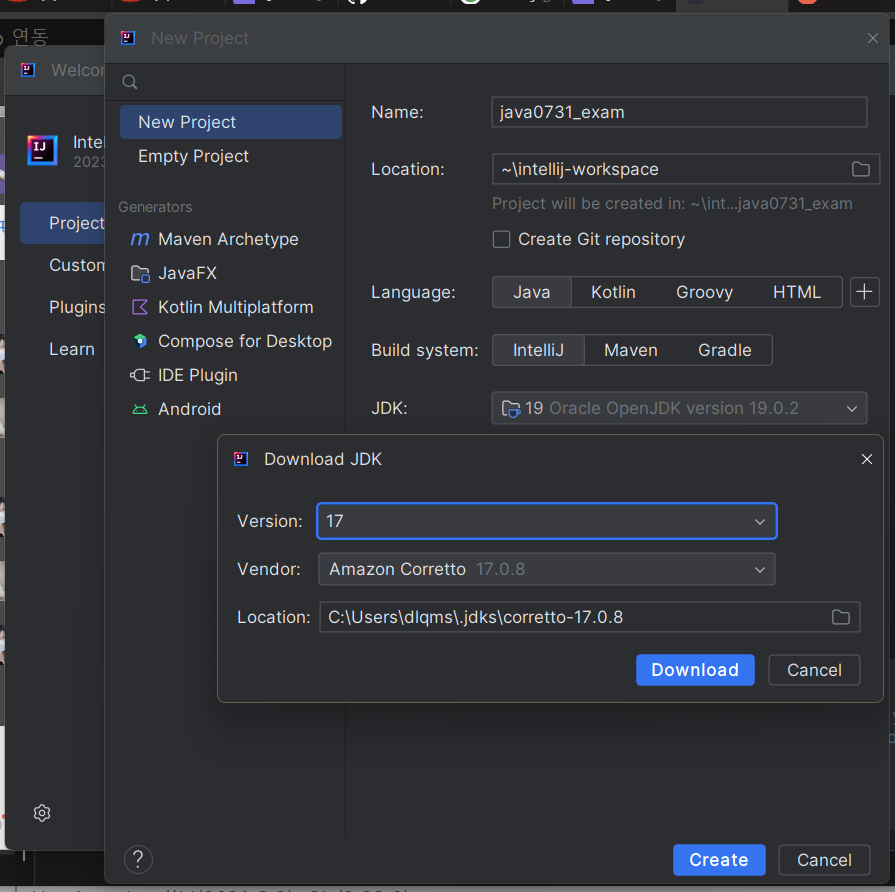The width and height of the screenshot is (895, 892).
Task: Choose IntelliJ build system
Action: 538,350
